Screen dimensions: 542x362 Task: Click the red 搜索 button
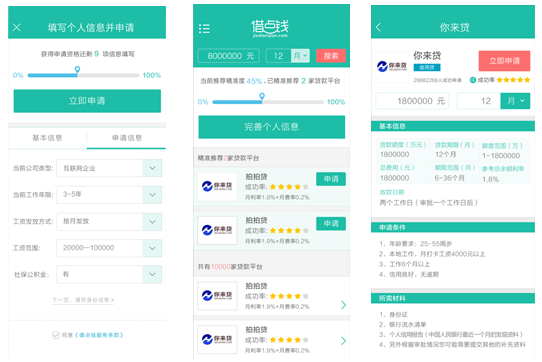click(331, 56)
